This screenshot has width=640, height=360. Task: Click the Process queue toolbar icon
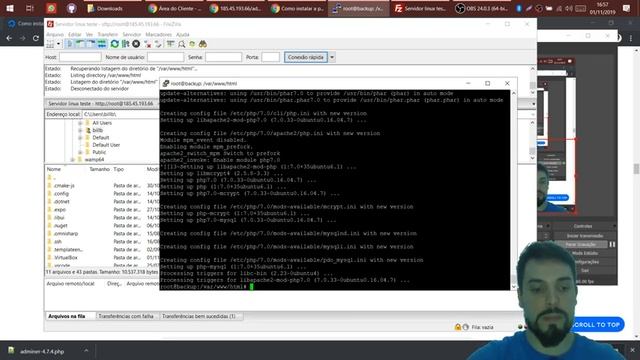pyautogui.click(x=125, y=44)
